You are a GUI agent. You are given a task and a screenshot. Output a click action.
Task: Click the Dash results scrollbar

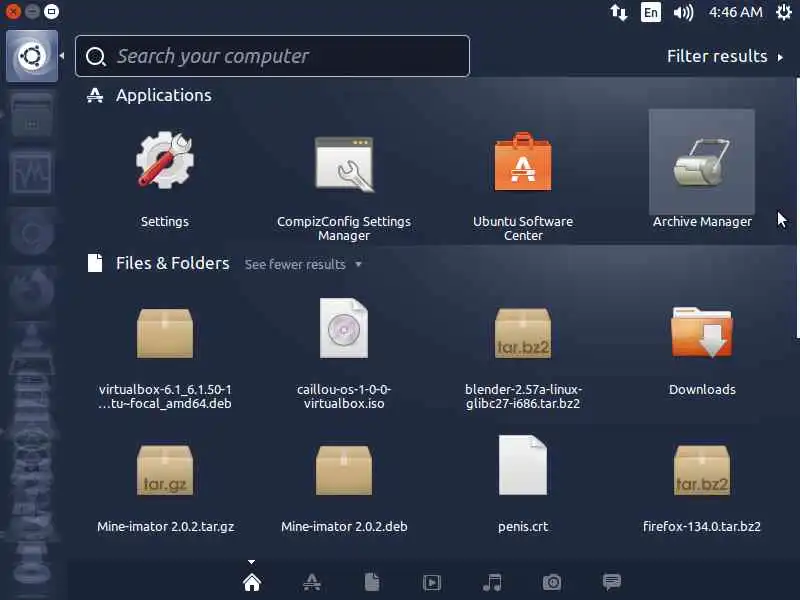coord(797,207)
